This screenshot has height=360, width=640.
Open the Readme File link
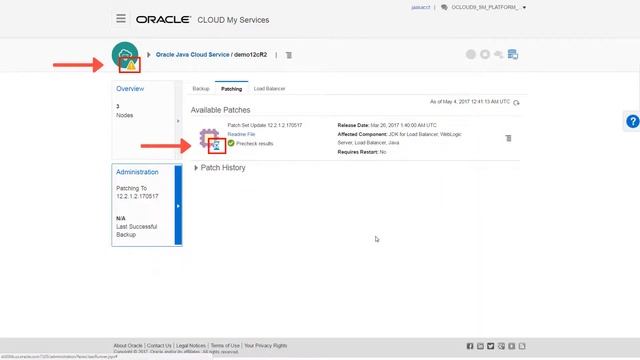coord(241,134)
